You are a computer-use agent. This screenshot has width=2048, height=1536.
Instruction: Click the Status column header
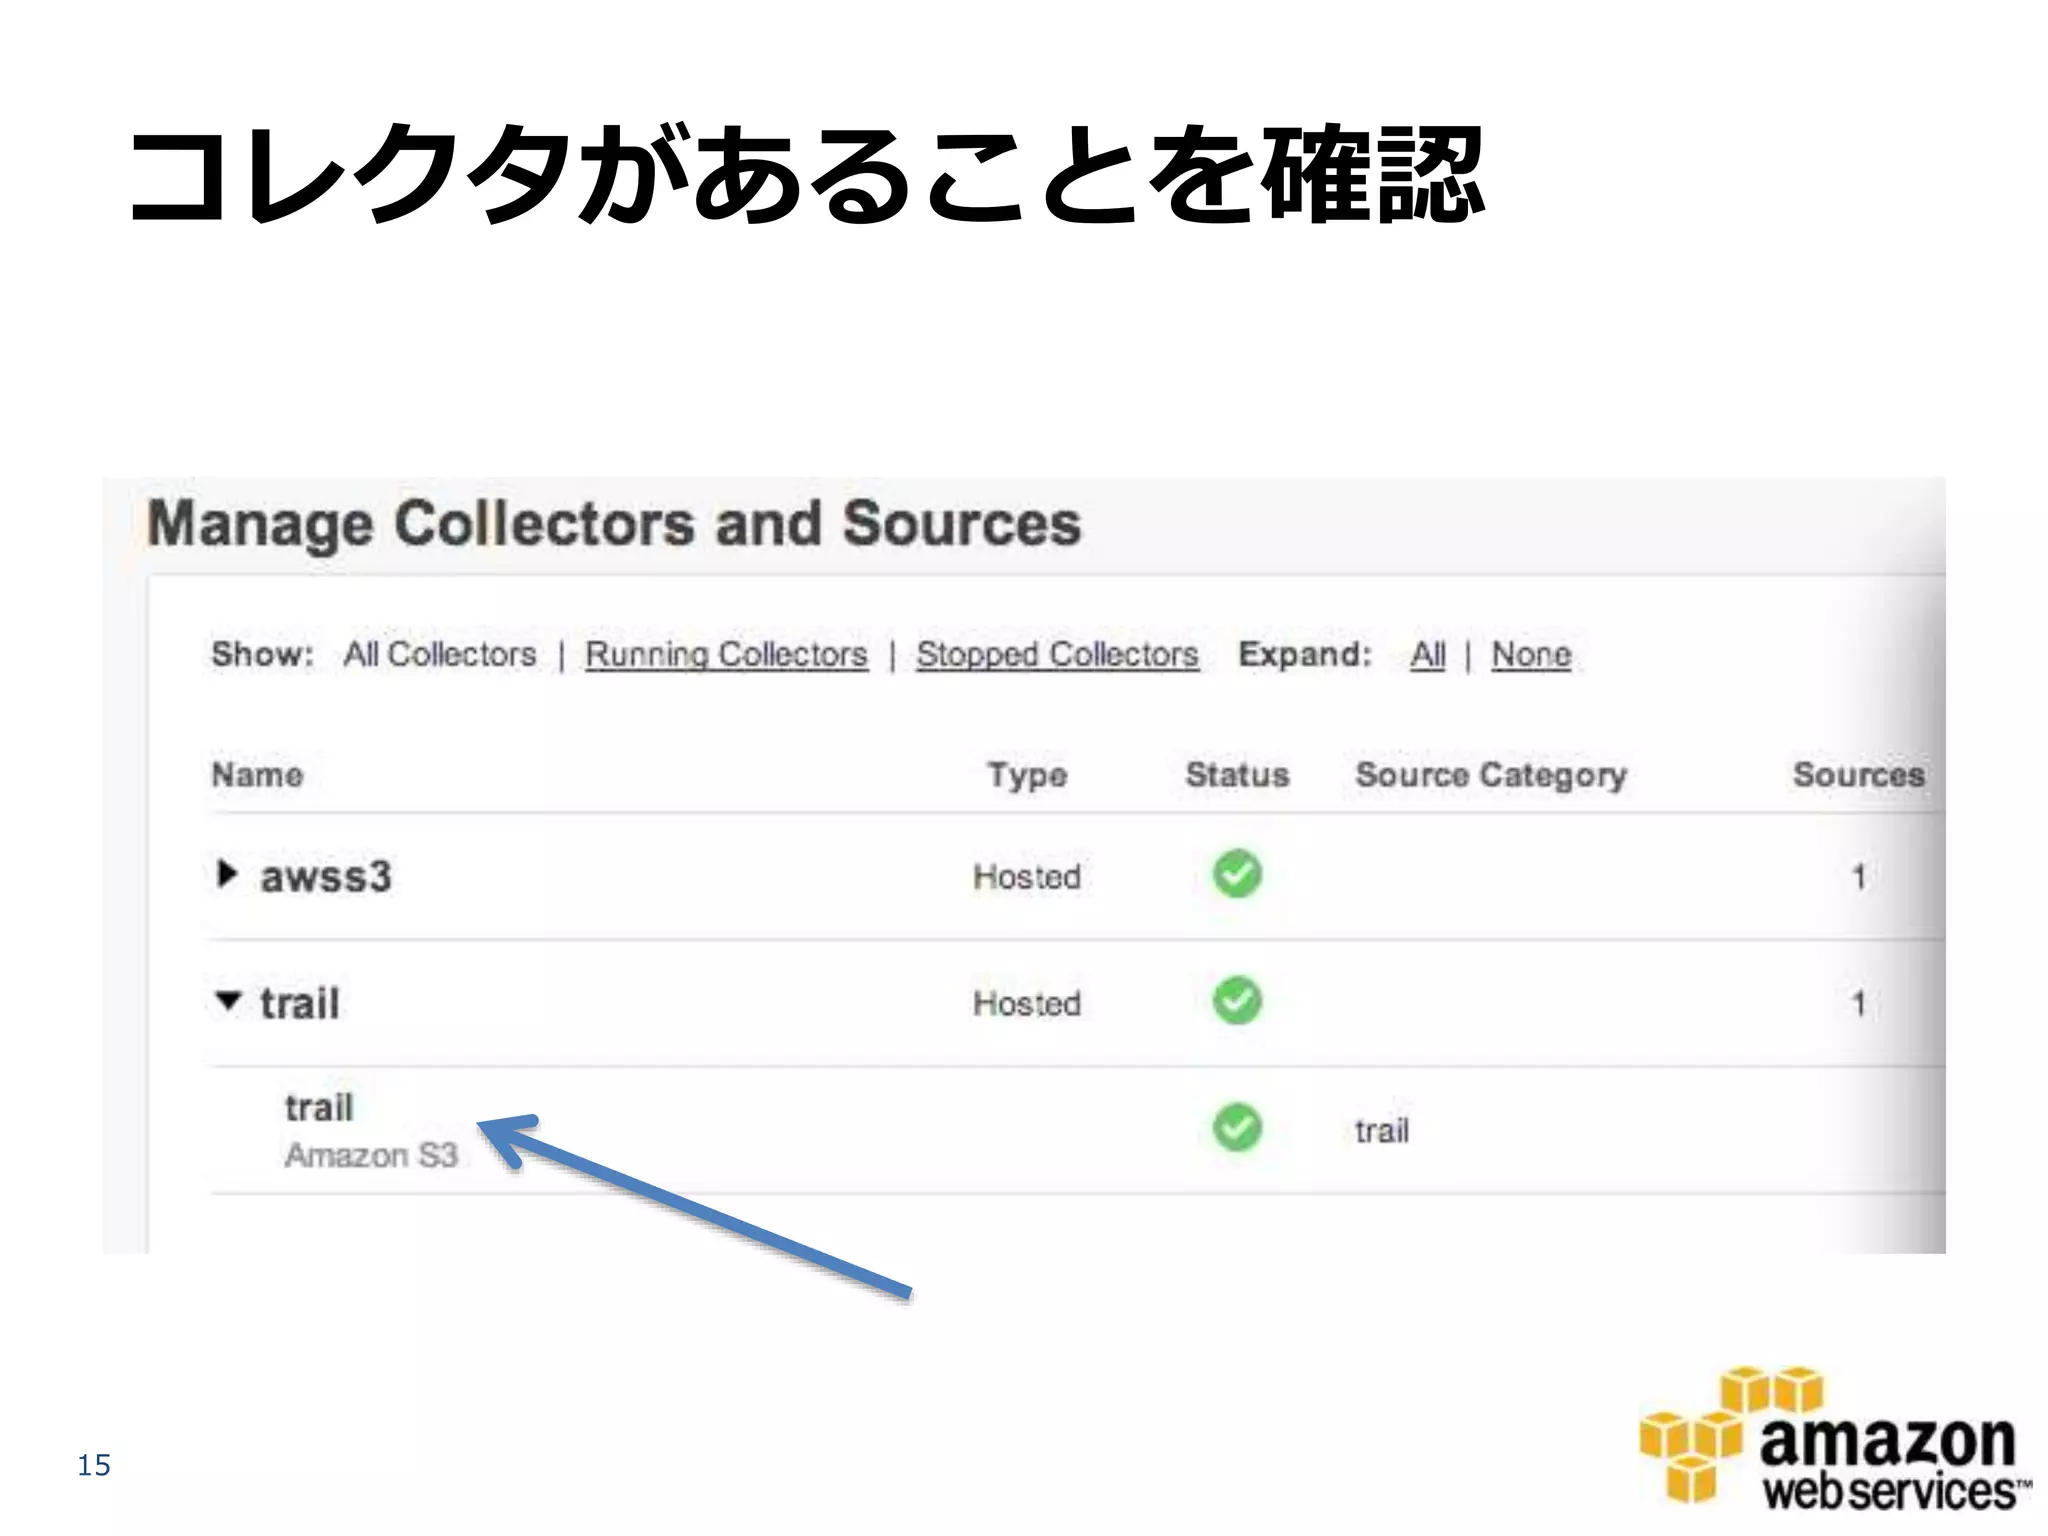click(1237, 775)
